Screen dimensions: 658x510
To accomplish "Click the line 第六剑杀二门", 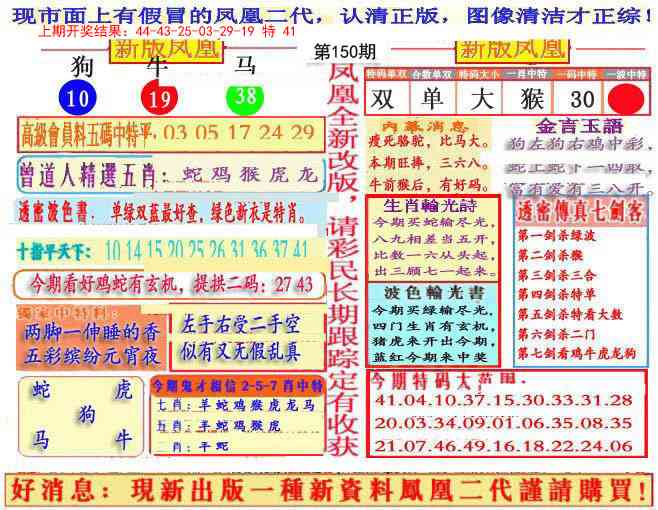I will (x=556, y=334).
